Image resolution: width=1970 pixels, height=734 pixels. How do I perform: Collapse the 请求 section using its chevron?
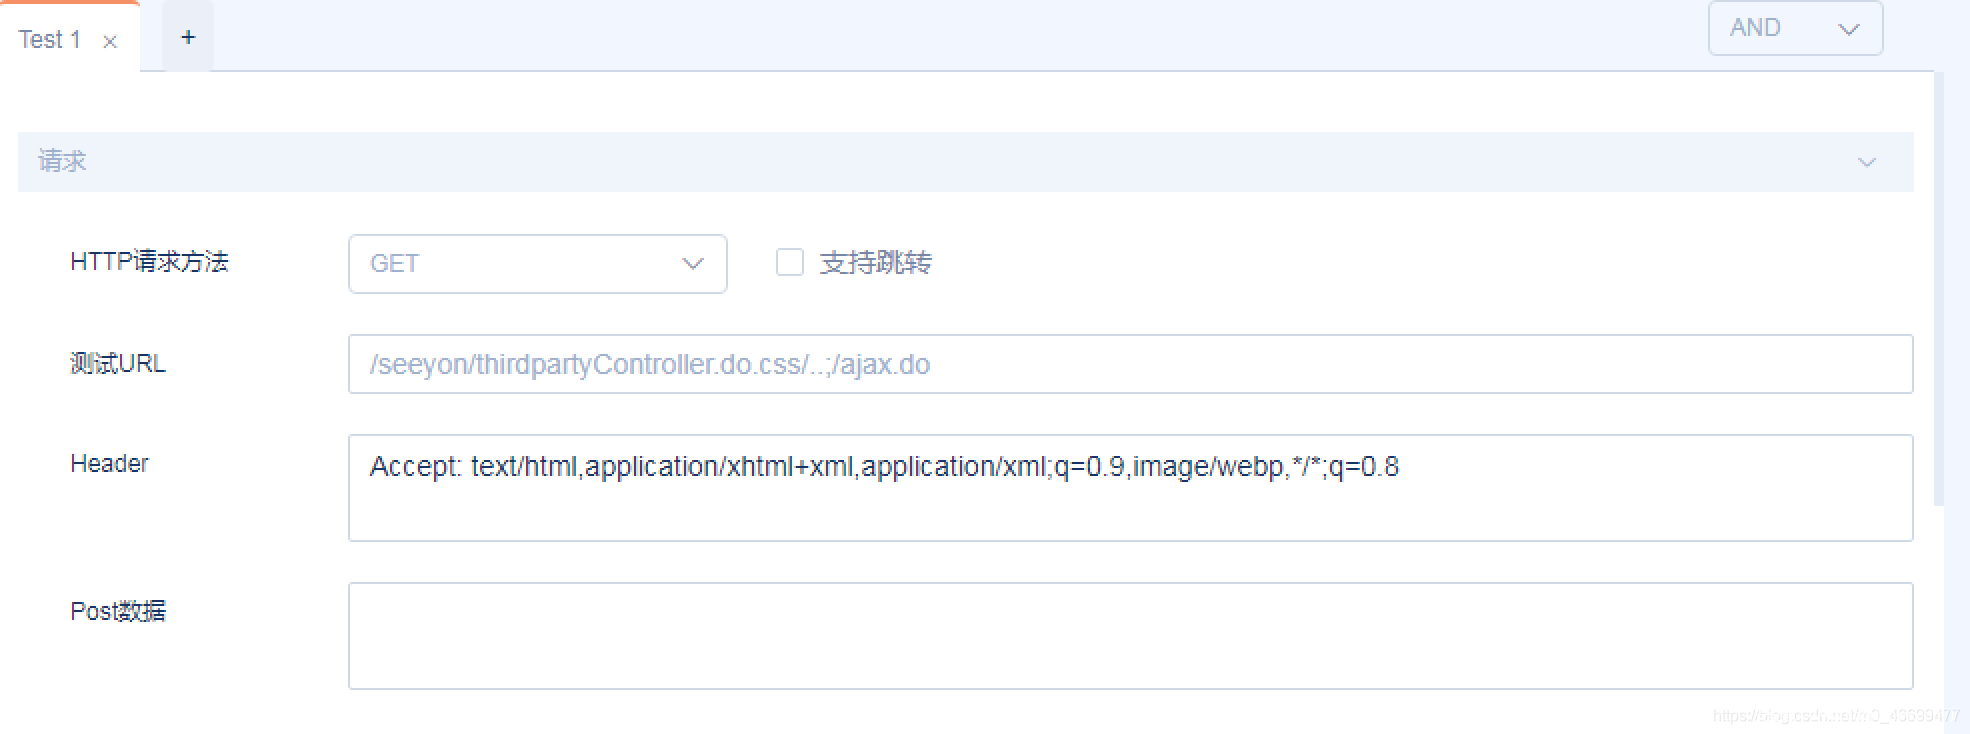tap(1866, 162)
